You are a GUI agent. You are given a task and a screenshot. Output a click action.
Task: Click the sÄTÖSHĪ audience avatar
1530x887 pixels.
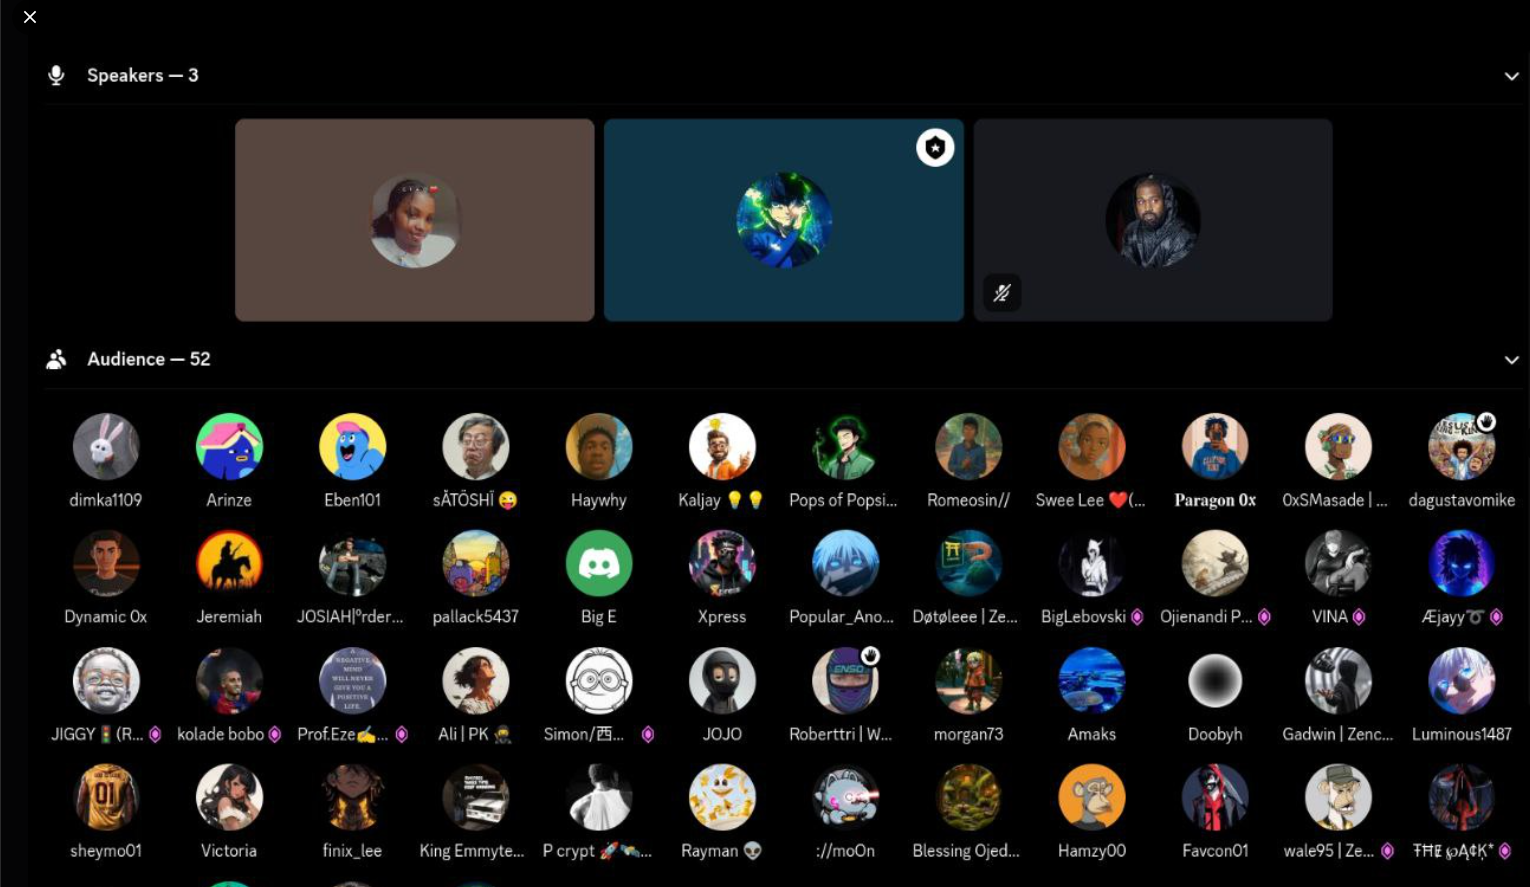[x=476, y=447]
